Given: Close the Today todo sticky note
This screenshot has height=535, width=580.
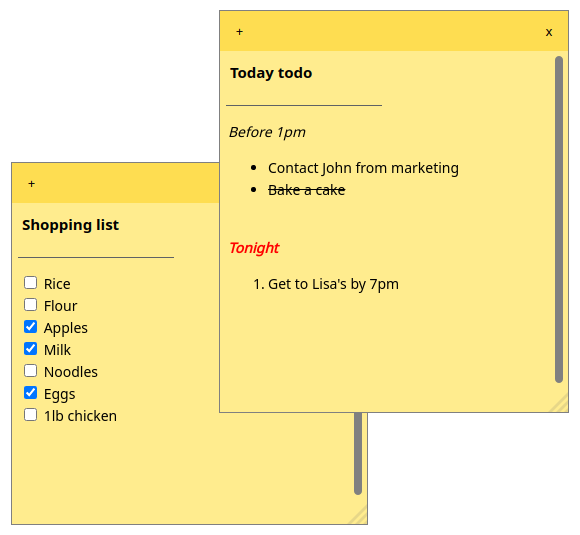Looking at the screenshot, I should point(549,32).
